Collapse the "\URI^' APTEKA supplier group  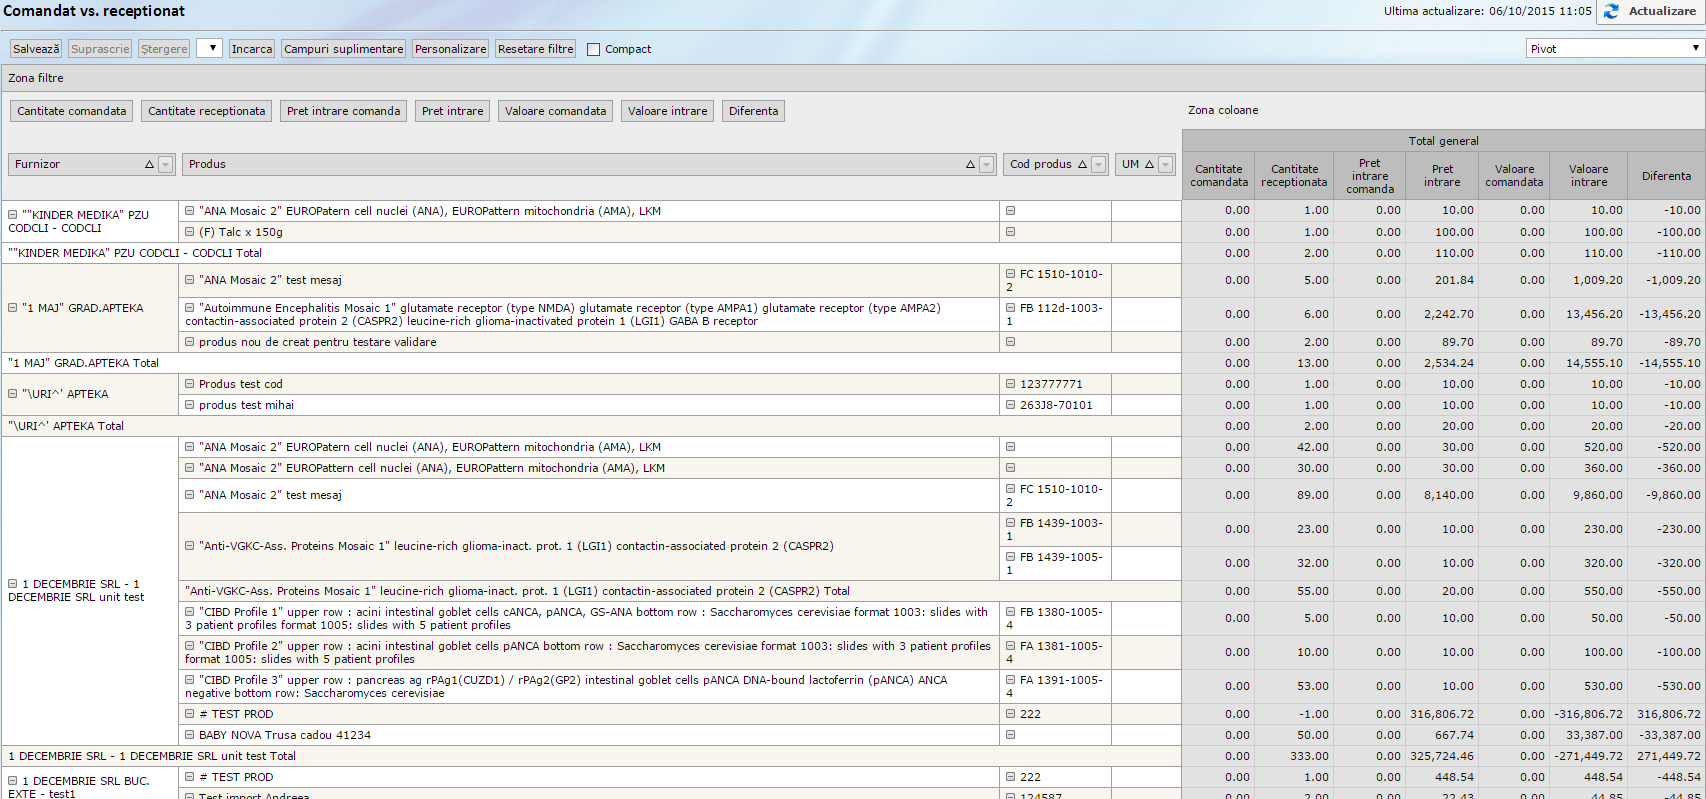coord(13,394)
